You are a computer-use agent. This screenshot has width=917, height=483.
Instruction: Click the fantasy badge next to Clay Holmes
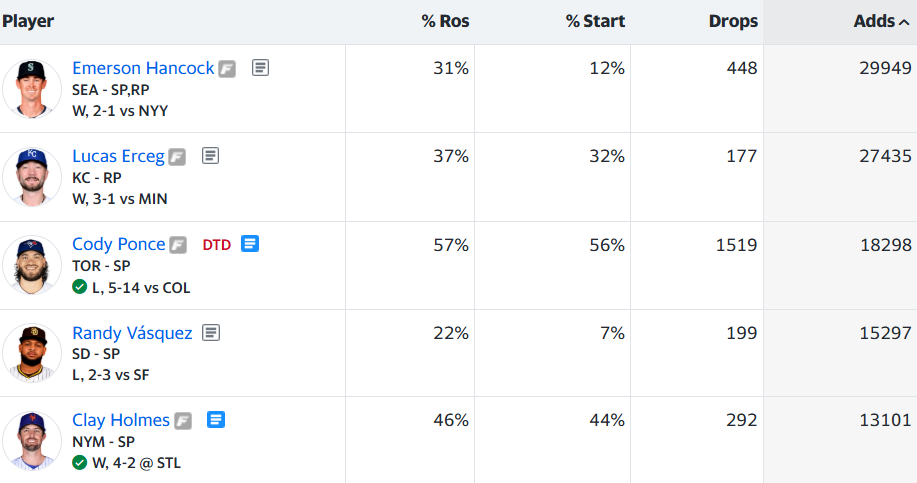pyautogui.click(x=183, y=421)
